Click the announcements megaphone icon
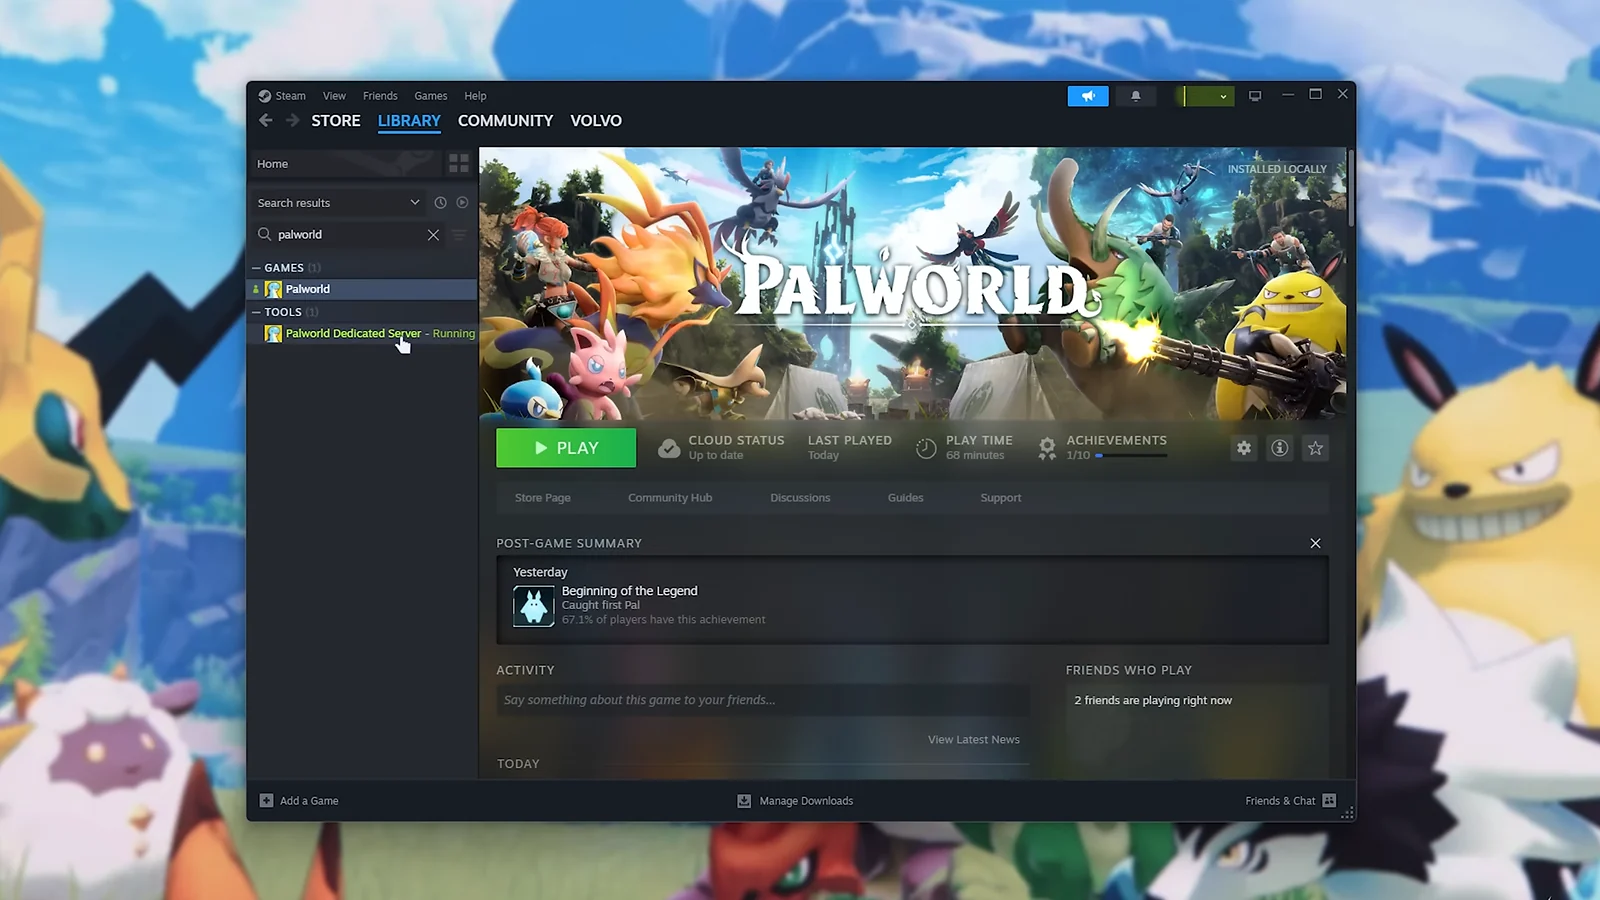 [x=1087, y=96]
